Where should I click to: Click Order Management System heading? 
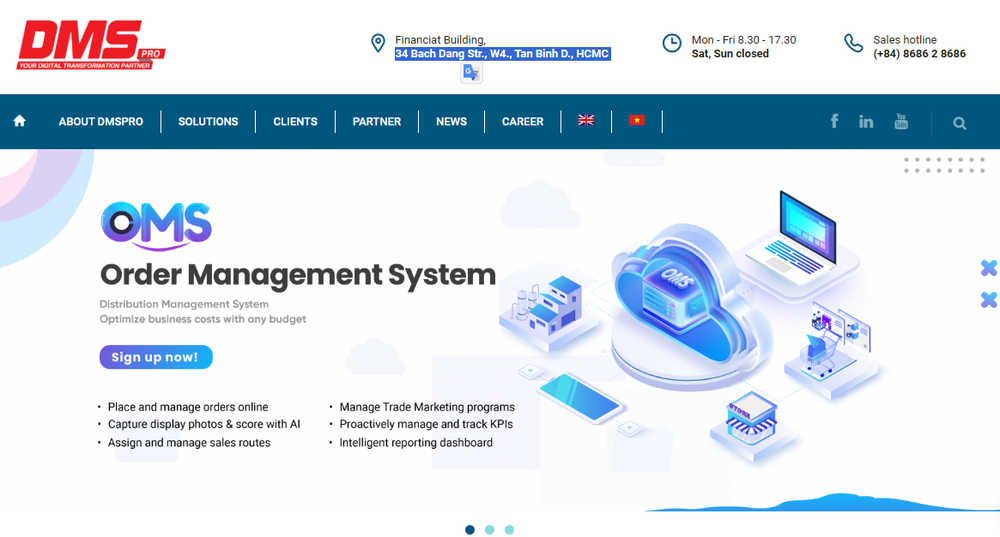pos(298,275)
